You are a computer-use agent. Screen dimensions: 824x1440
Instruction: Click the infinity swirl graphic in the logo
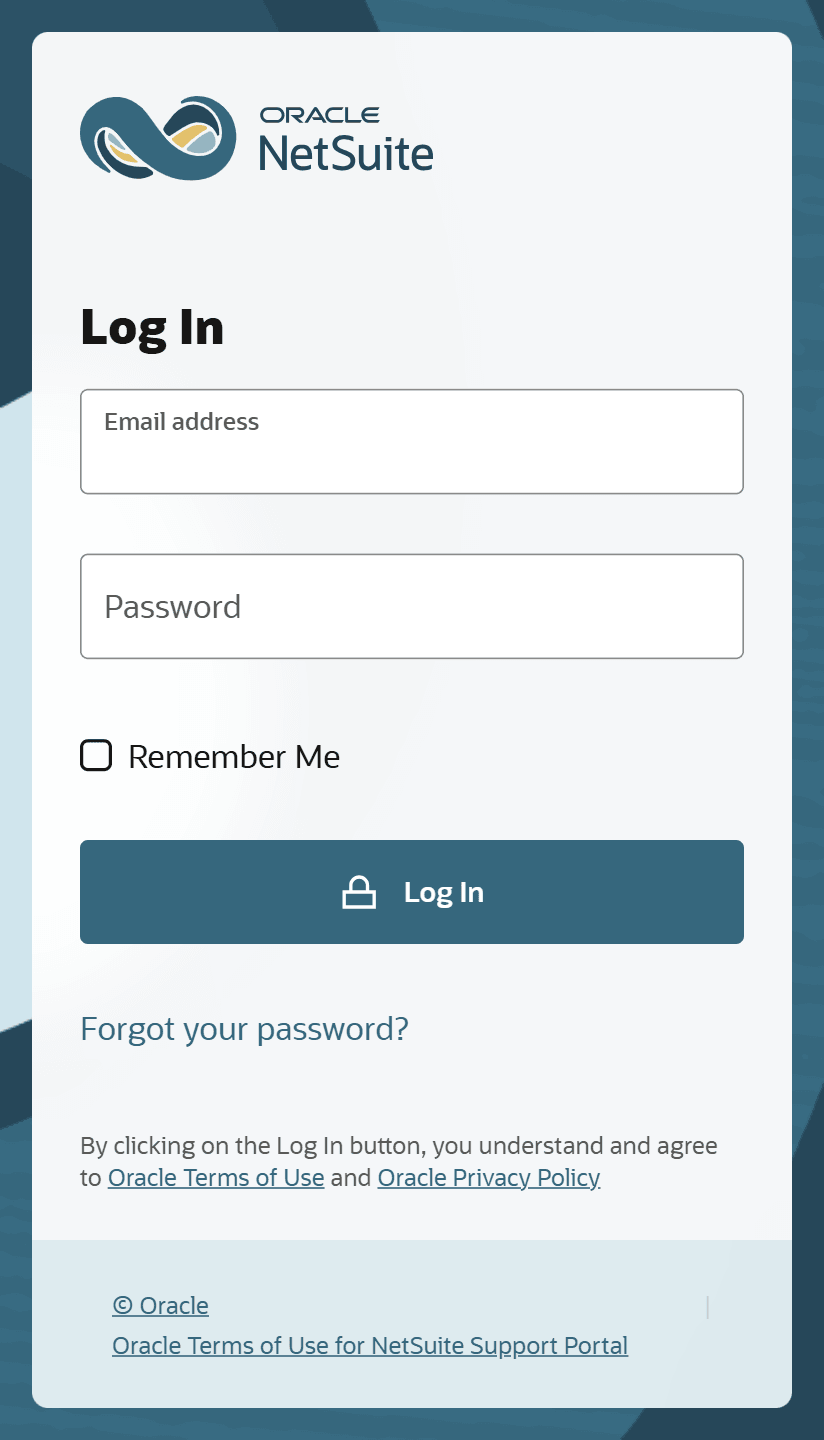point(156,137)
